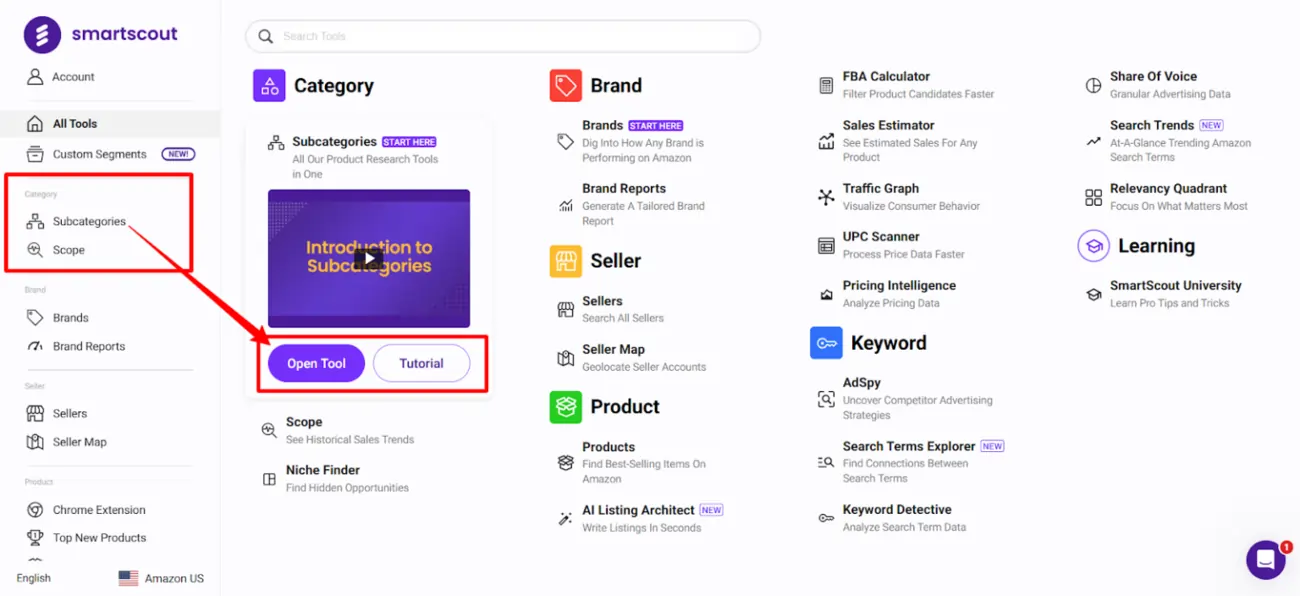Open the English language selector

33,578
